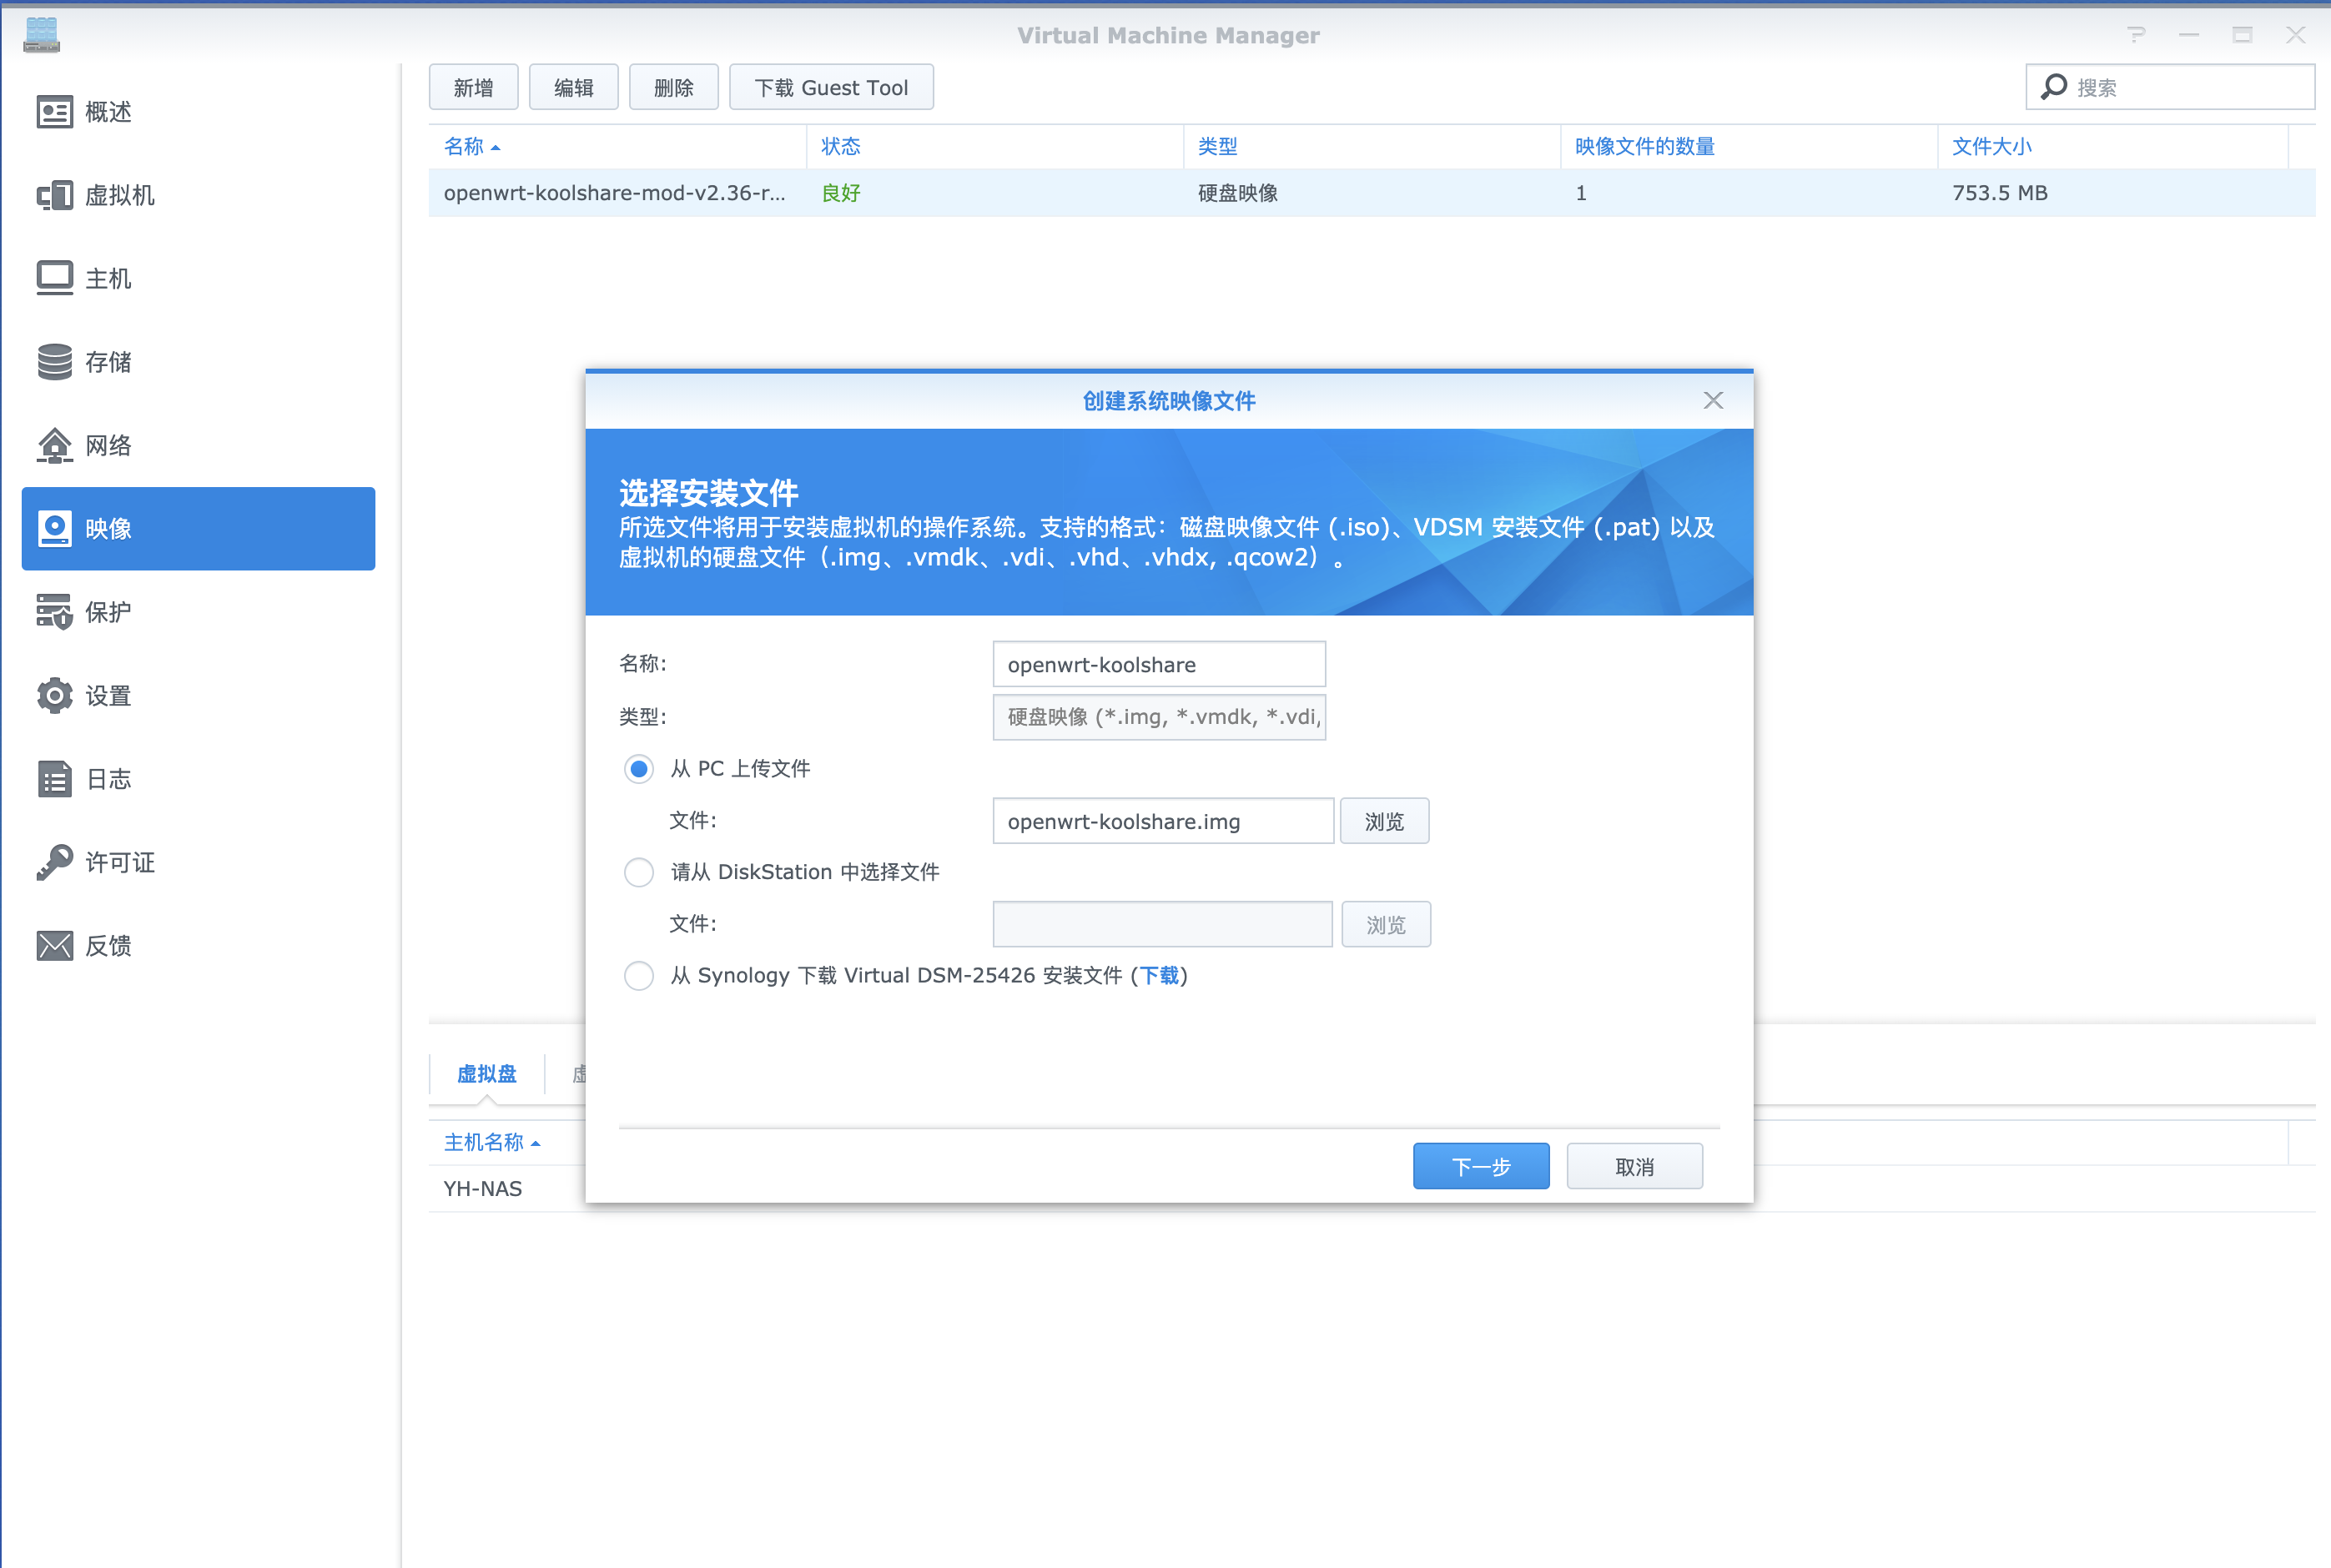Click the empty DiskStation file field
Viewport: 2331px width, 1568px height.
point(1162,924)
